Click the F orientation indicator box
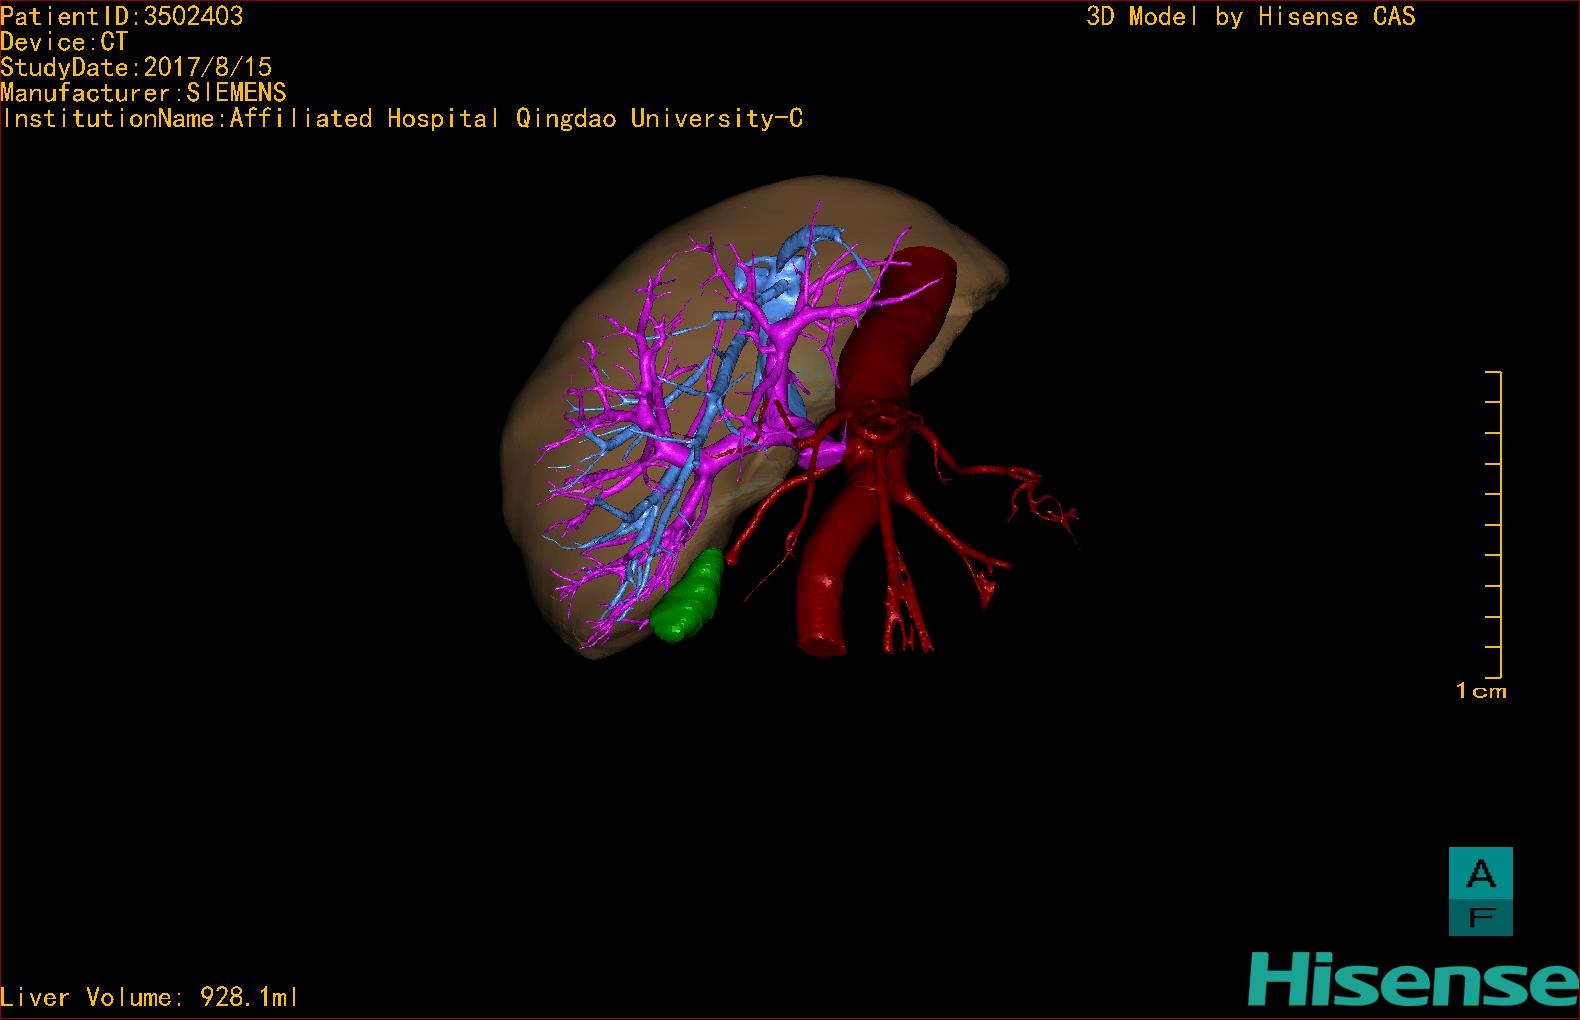 [x=1481, y=916]
